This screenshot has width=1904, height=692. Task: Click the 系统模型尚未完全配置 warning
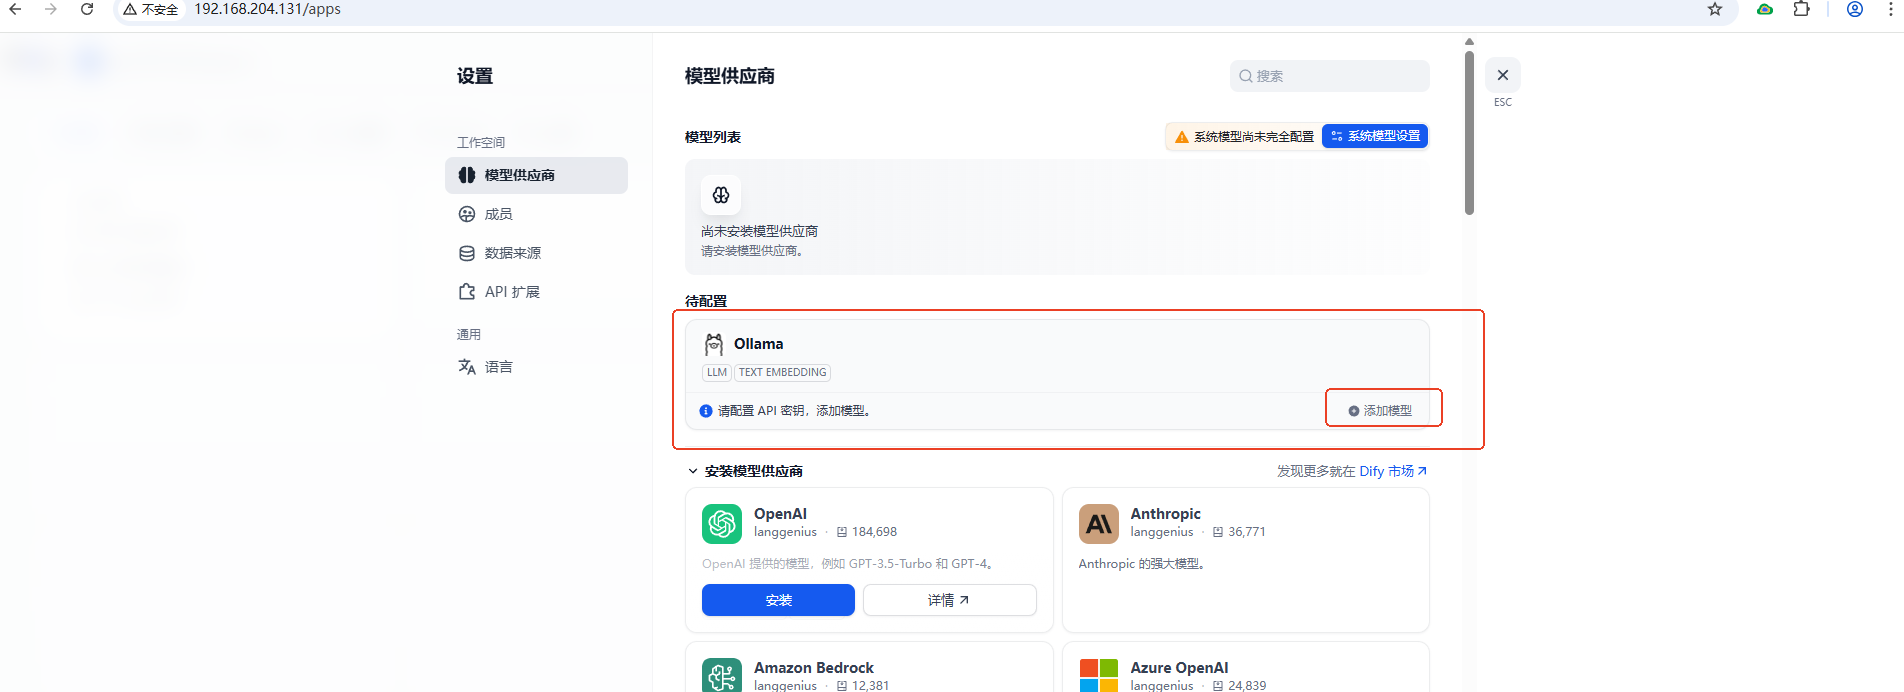point(1244,137)
